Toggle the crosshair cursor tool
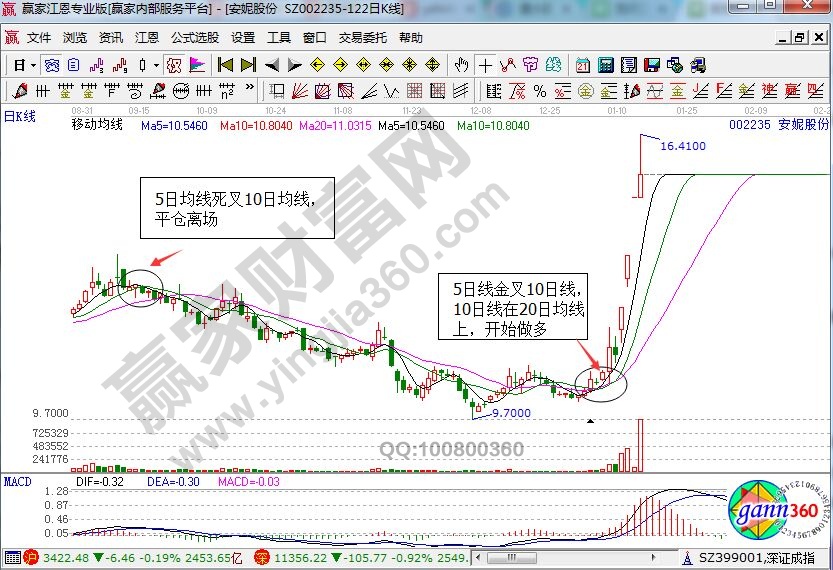The image size is (833, 570). pos(484,65)
